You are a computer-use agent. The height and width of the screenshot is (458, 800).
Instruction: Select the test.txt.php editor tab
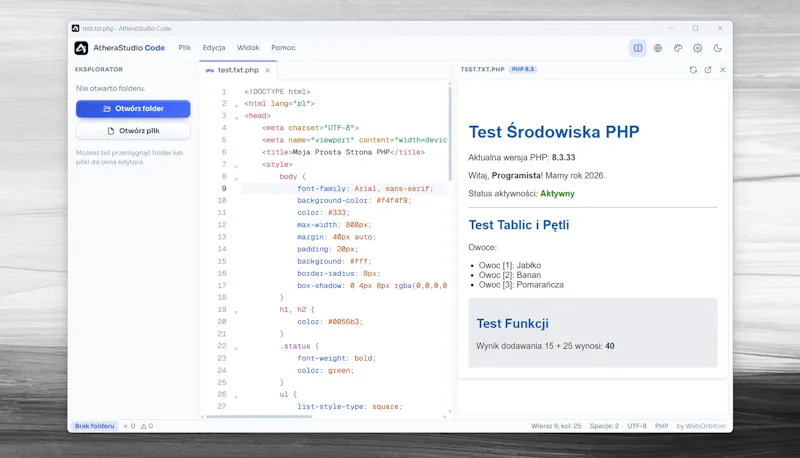point(238,70)
